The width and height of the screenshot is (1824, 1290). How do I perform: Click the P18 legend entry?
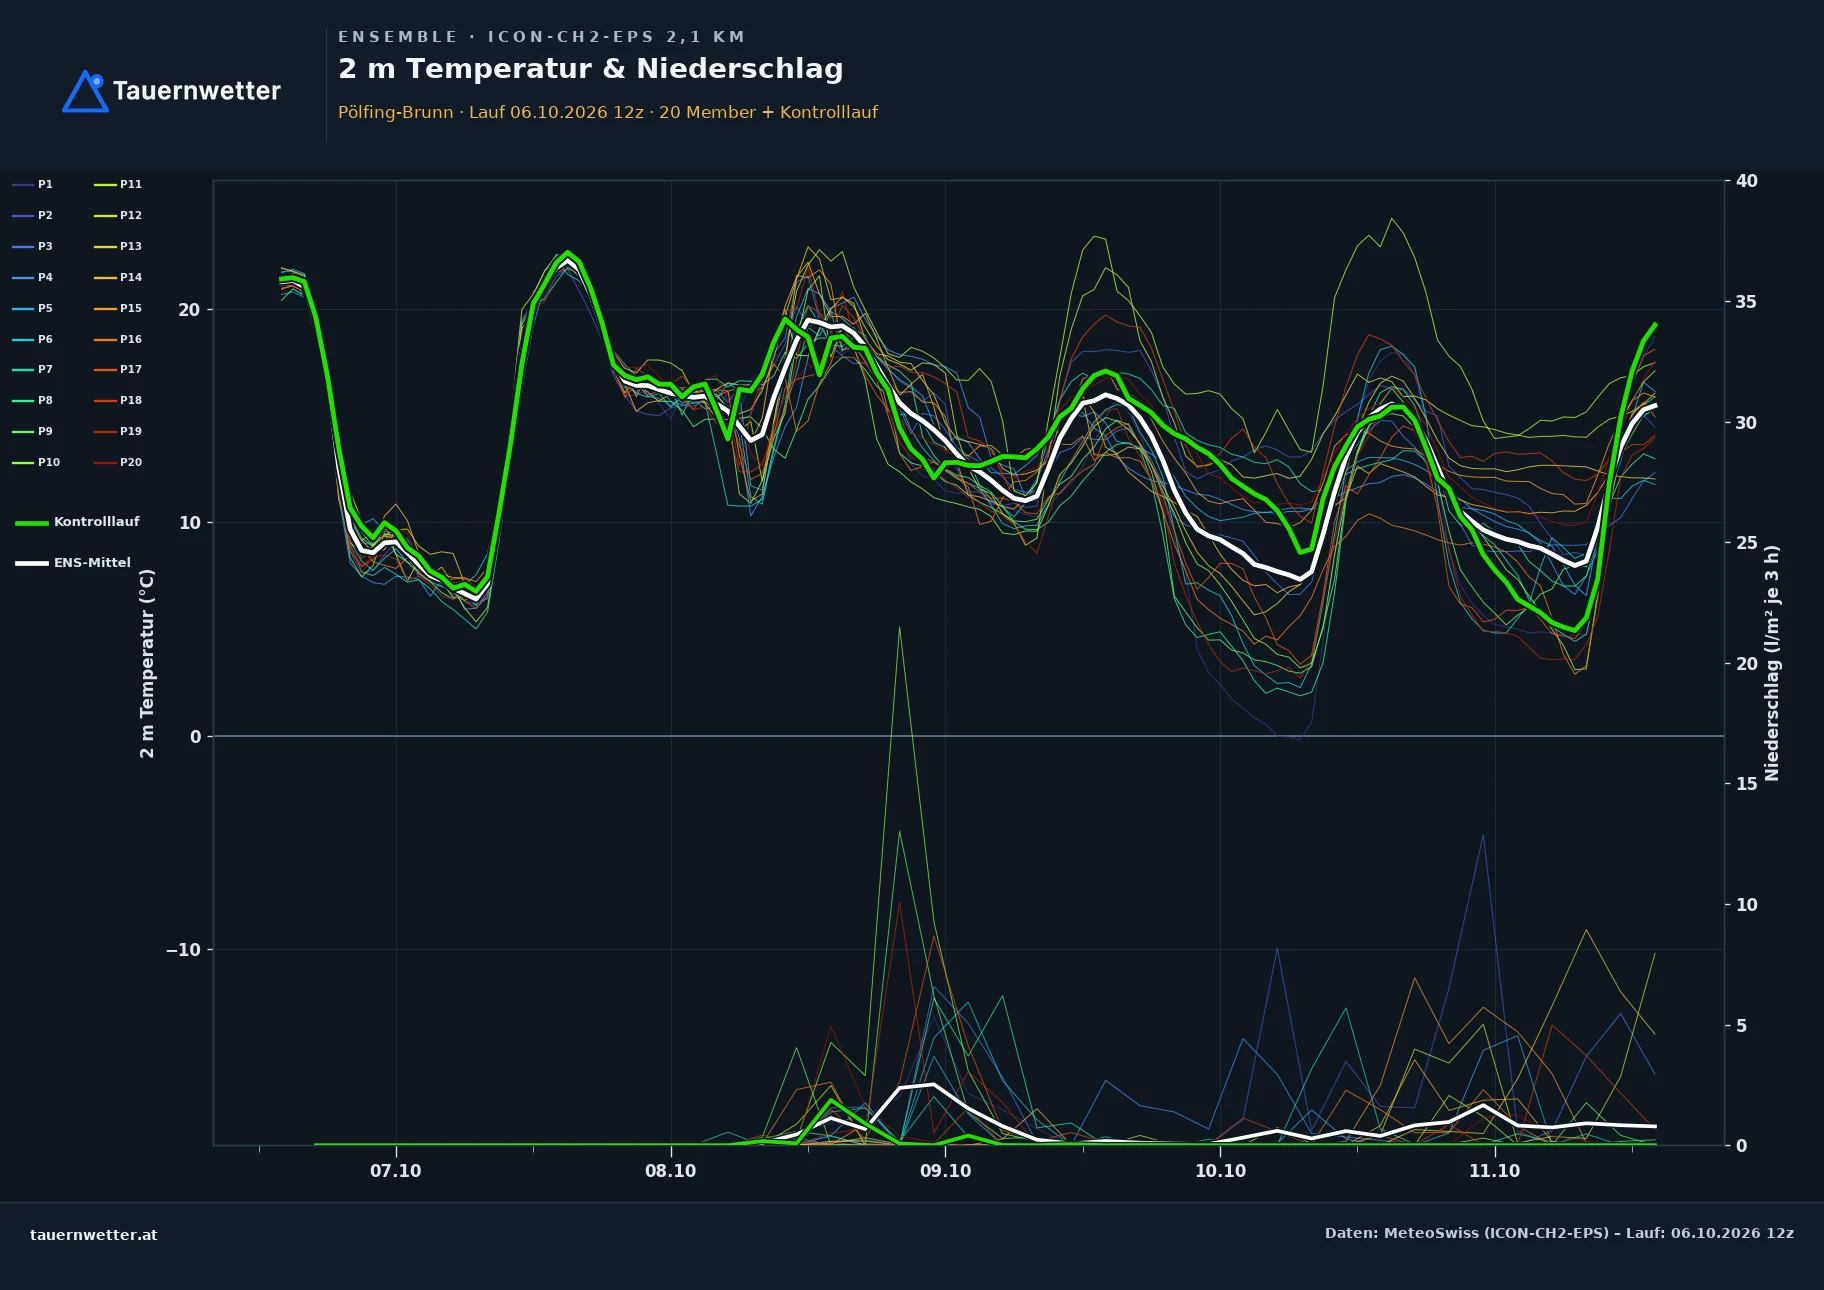[x=118, y=401]
